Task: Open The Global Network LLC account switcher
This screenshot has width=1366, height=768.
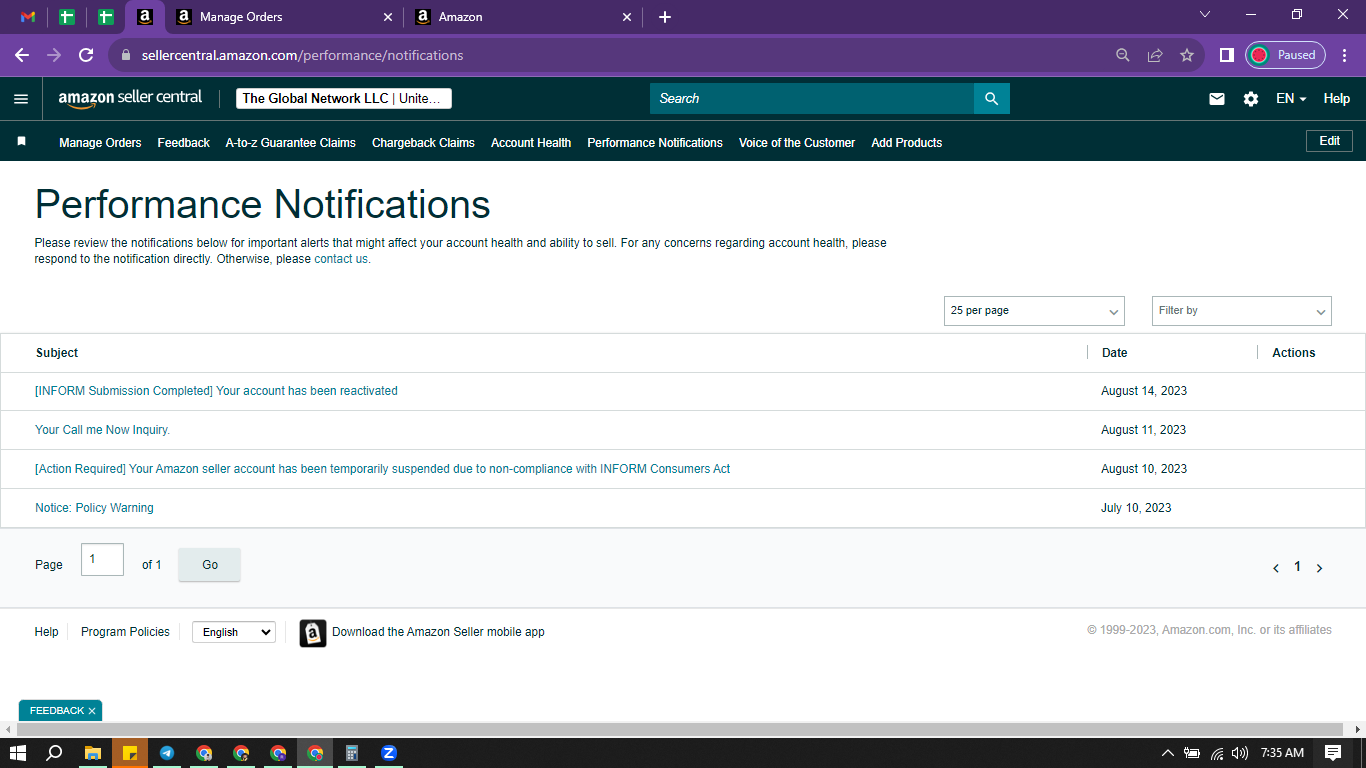Action: (344, 98)
